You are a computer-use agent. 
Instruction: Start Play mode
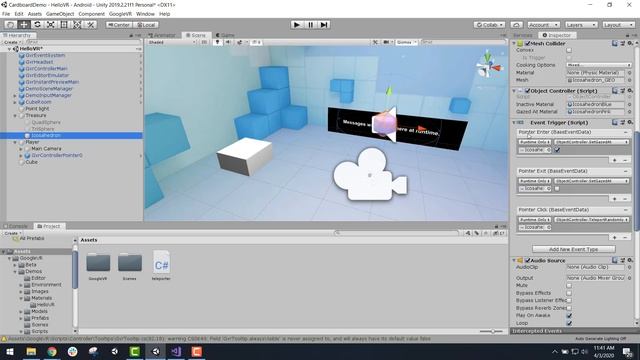click(297, 25)
